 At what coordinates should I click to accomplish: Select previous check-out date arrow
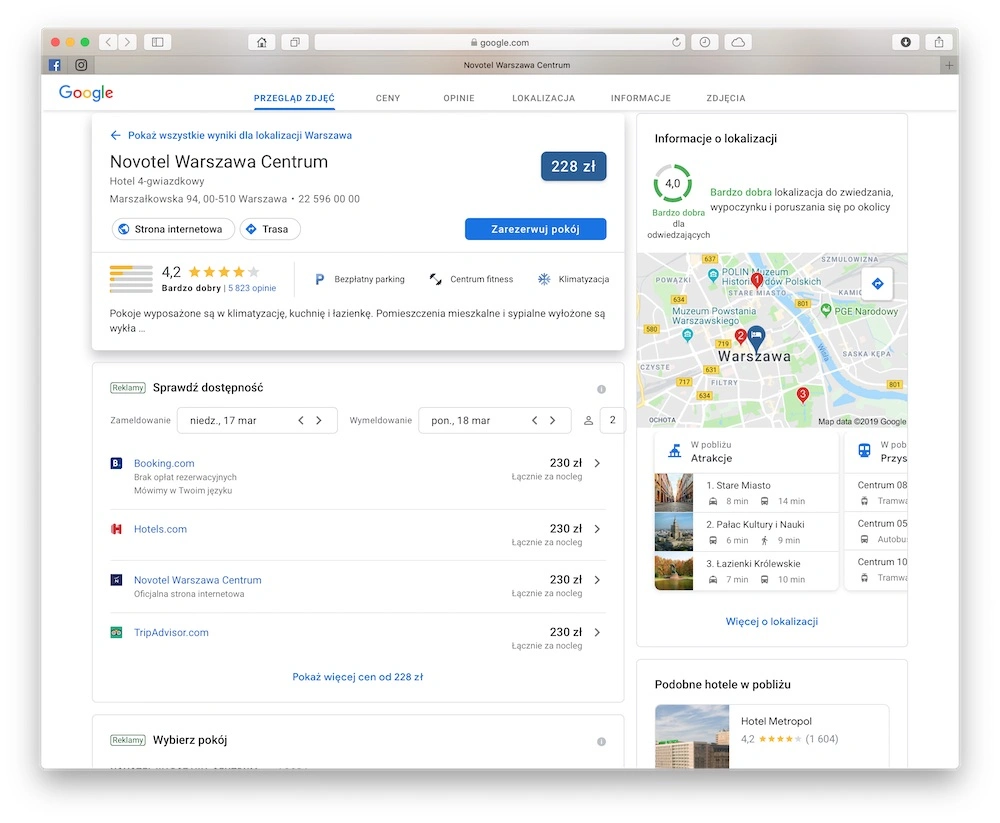pos(534,420)
